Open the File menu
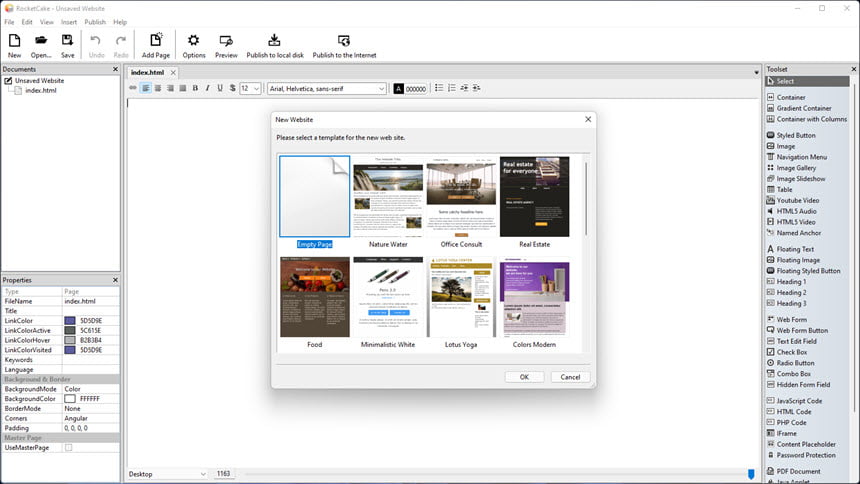The width and height of the screenshot is (860, 484). click(9, 22)
